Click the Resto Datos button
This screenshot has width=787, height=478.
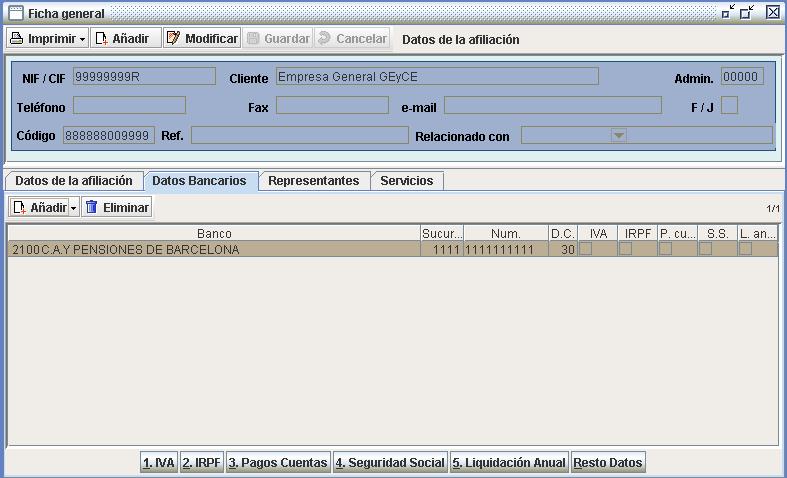[608, 462]
